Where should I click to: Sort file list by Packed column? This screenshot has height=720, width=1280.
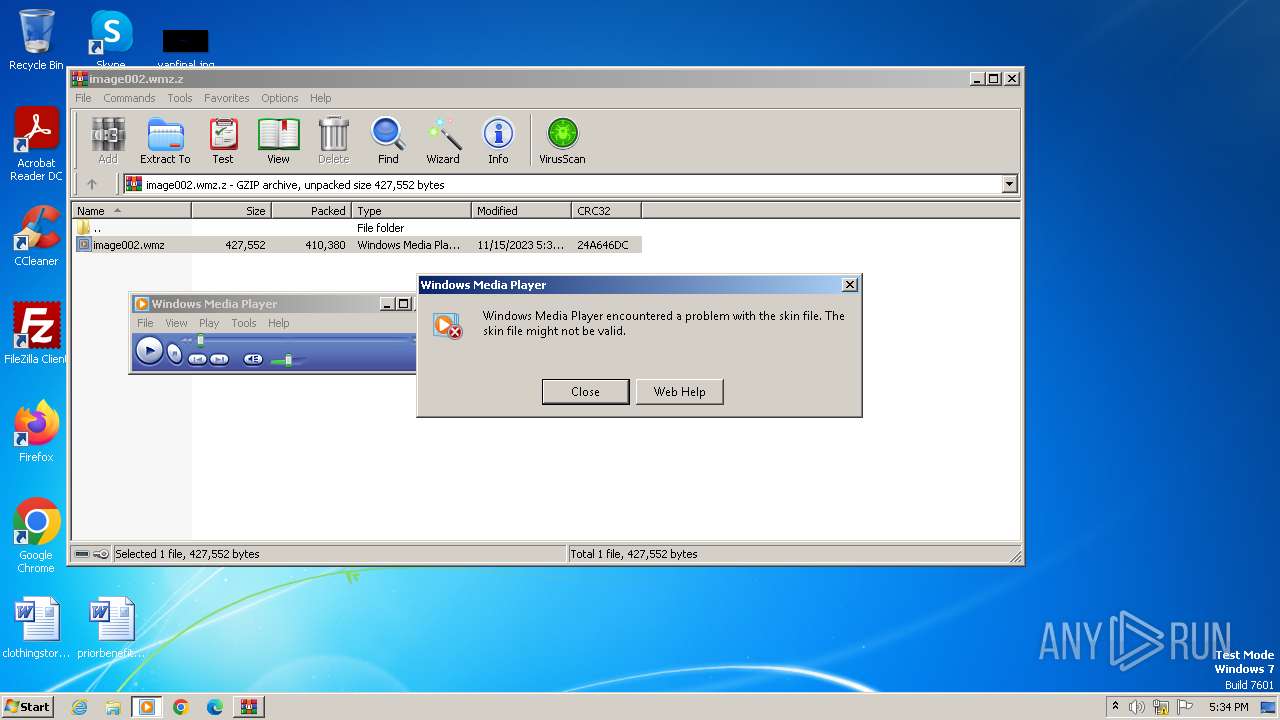(x=311, y=211)
